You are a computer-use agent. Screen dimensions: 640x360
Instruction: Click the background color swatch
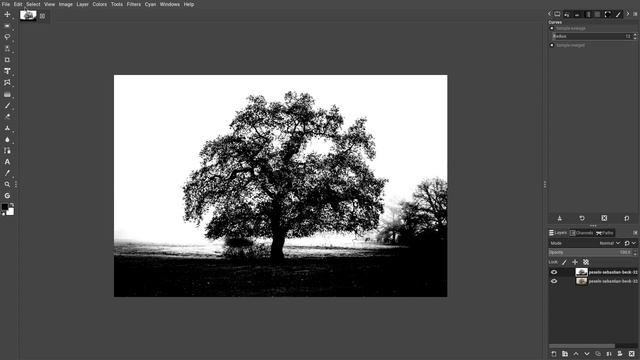(10, 212)
